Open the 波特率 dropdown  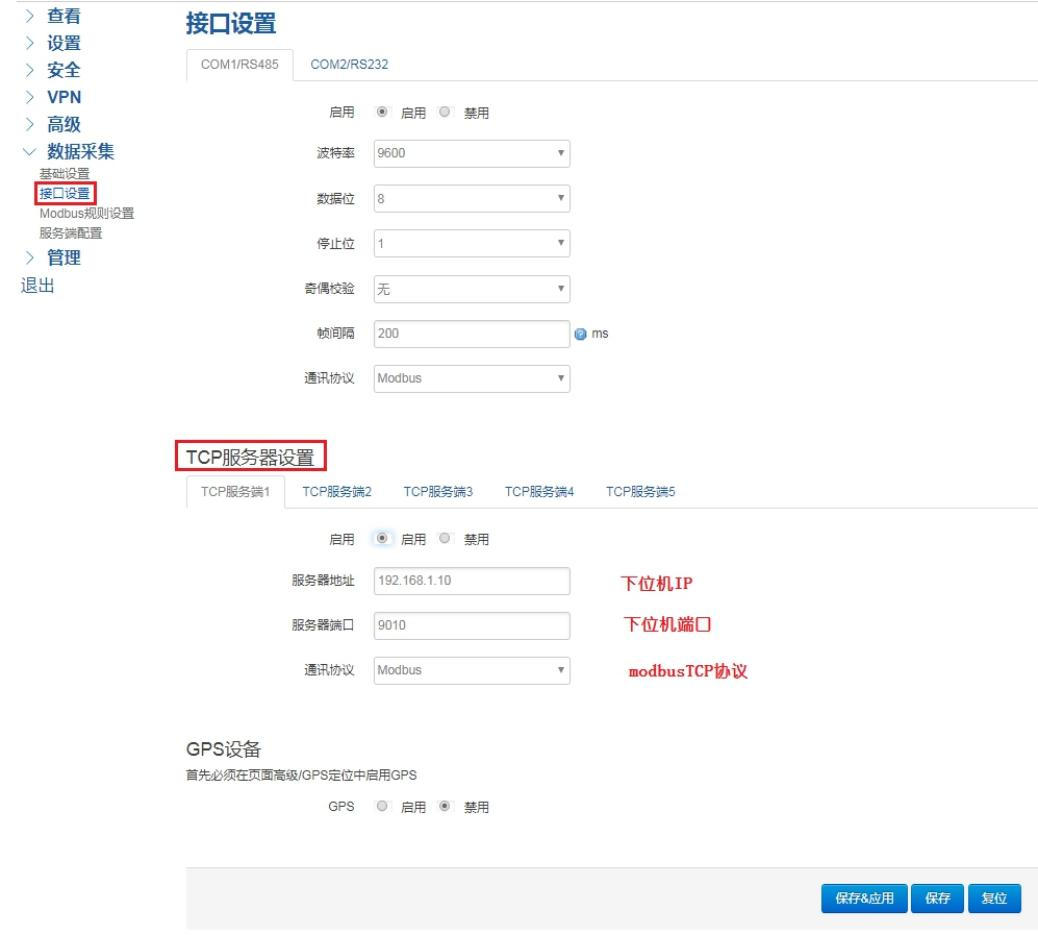(470, 154)
